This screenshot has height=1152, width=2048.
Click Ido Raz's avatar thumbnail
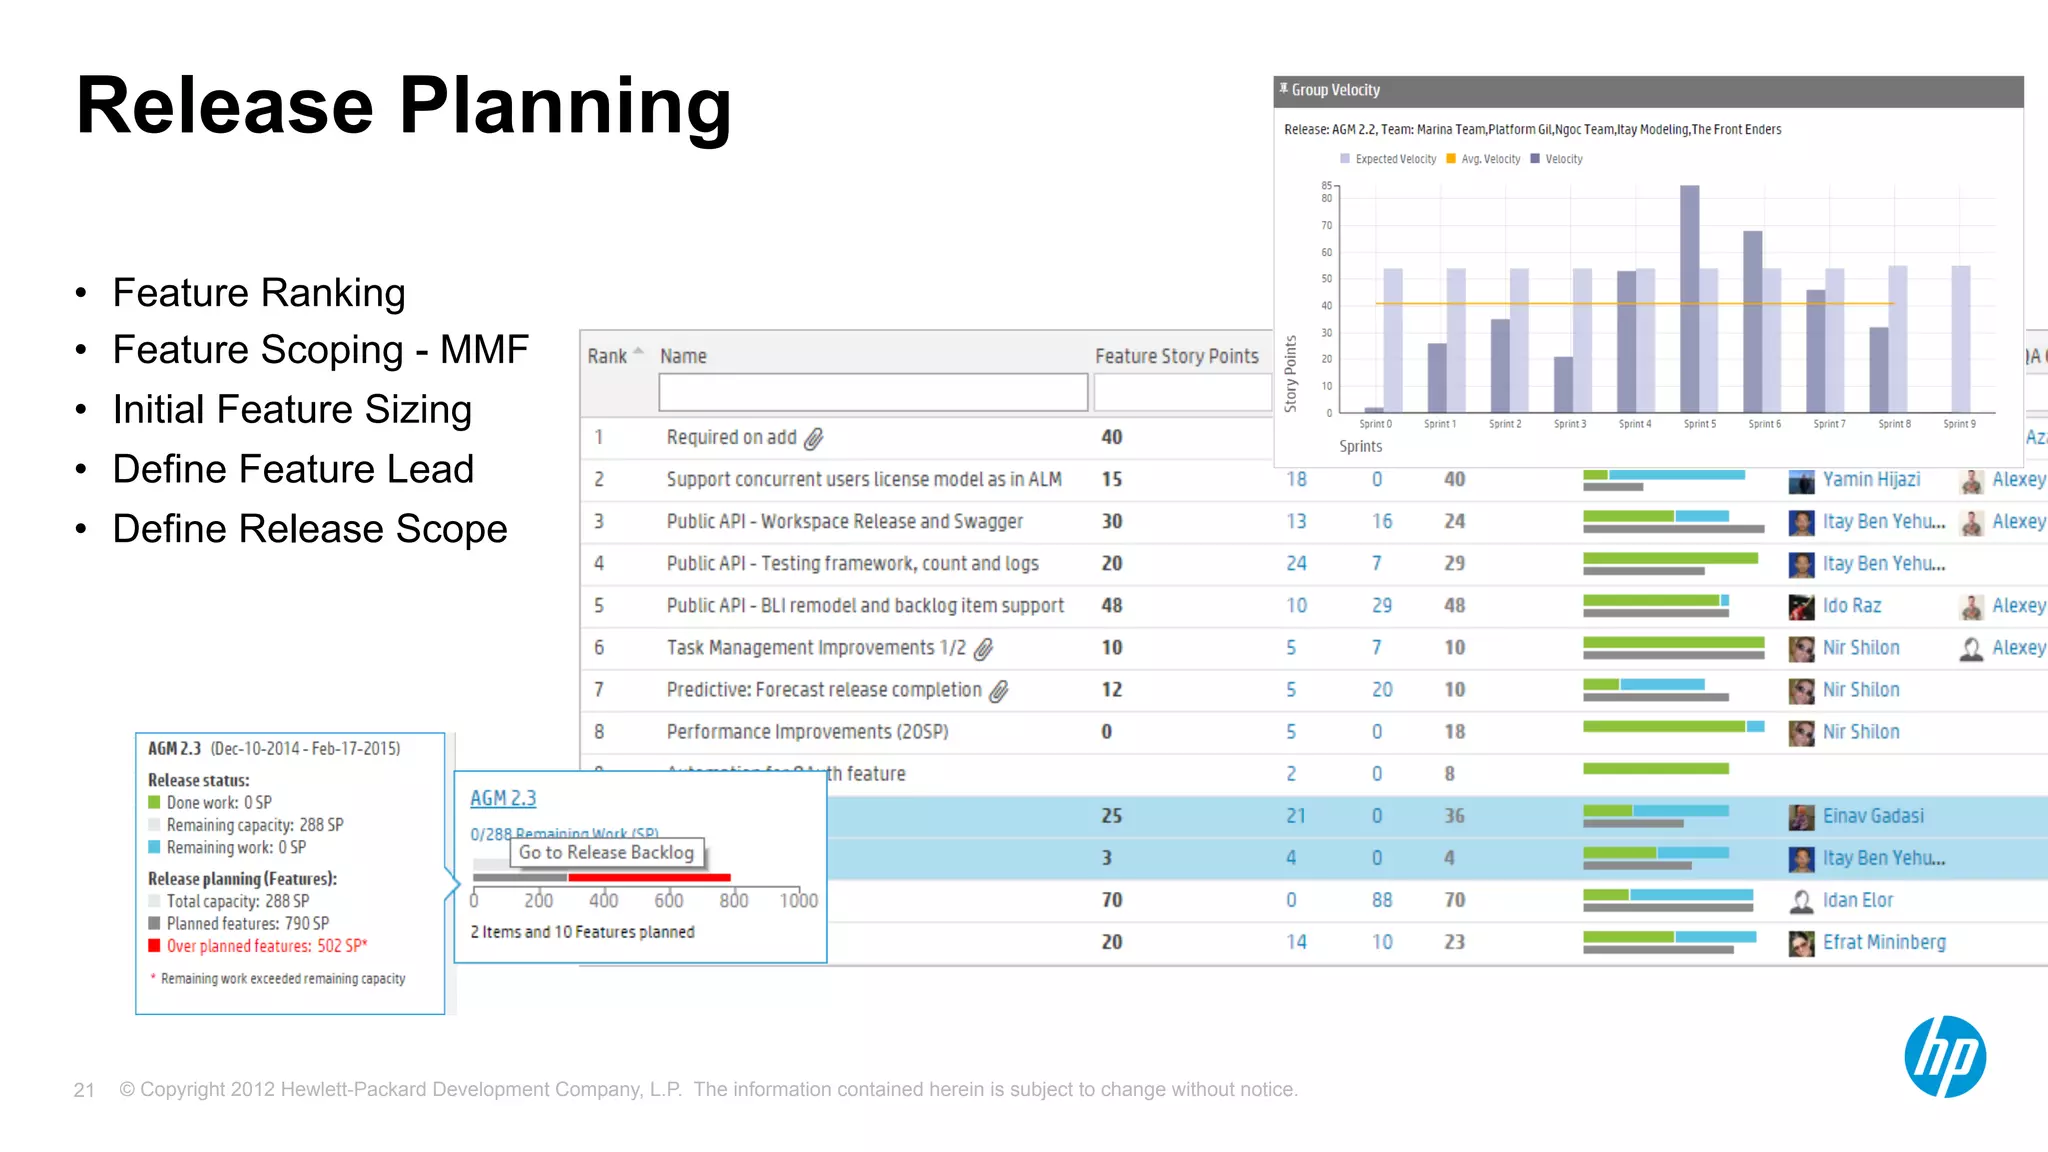[1801, 607]
